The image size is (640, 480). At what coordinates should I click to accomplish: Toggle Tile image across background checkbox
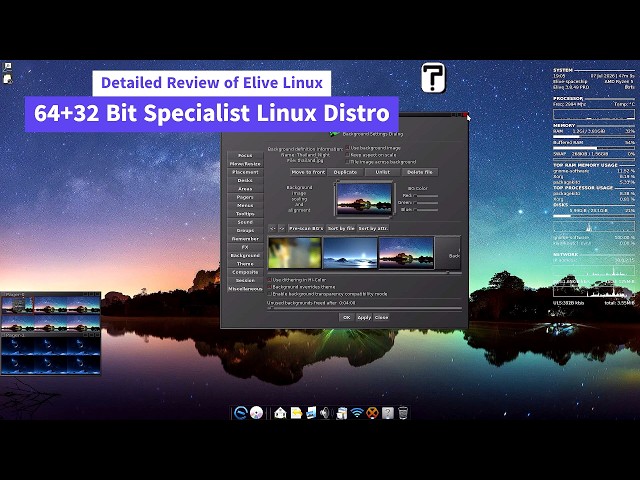click(348, 162)
